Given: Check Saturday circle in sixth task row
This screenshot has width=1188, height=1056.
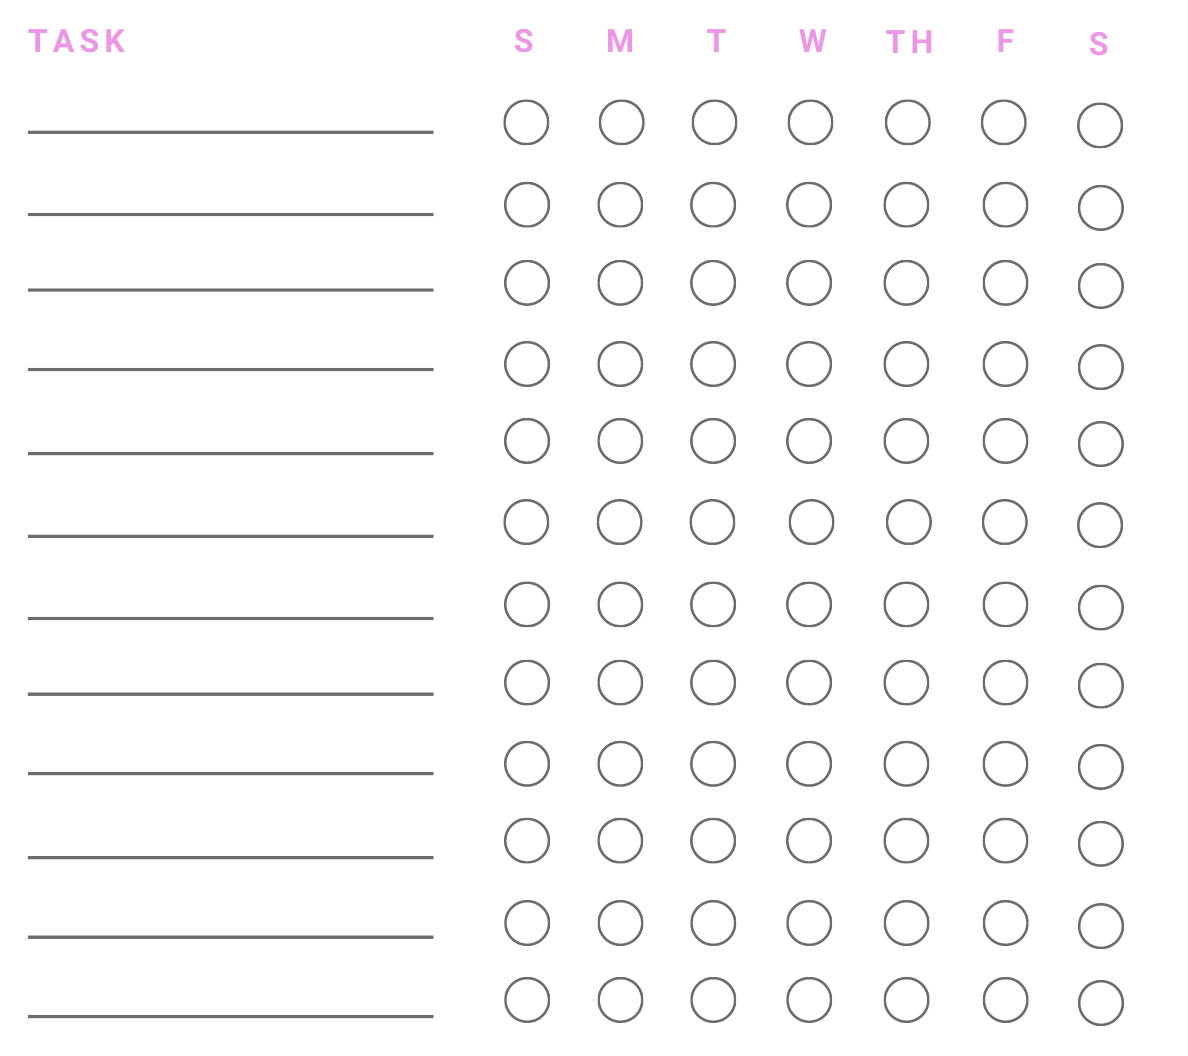Looking at the screenshot, I should coord(1100,525).
